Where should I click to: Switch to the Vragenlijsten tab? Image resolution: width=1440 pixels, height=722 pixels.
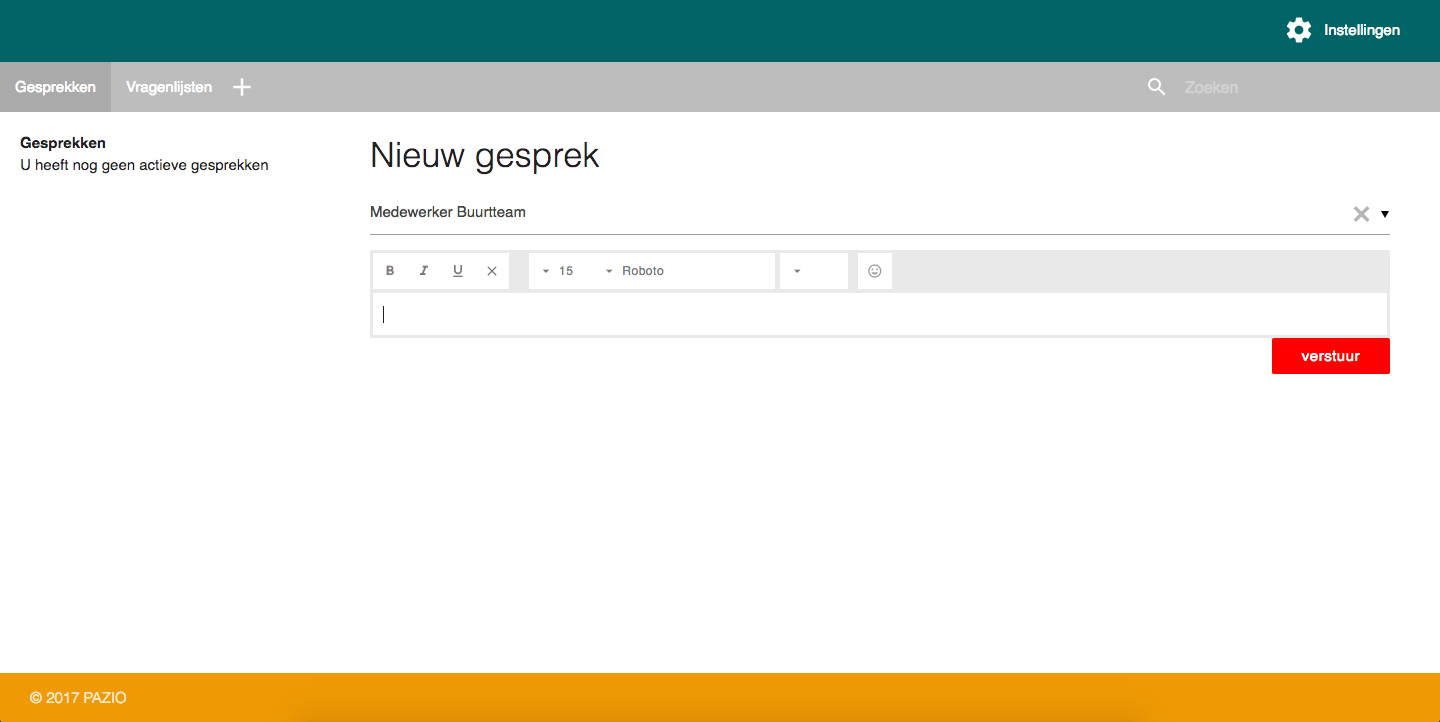pos(169,87)
